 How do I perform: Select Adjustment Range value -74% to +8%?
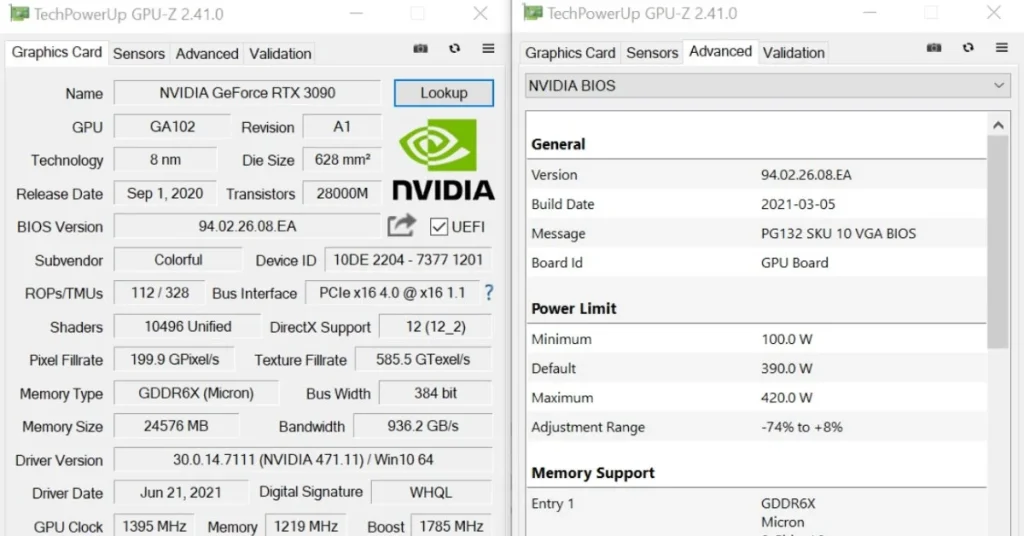tap(801, 427)
